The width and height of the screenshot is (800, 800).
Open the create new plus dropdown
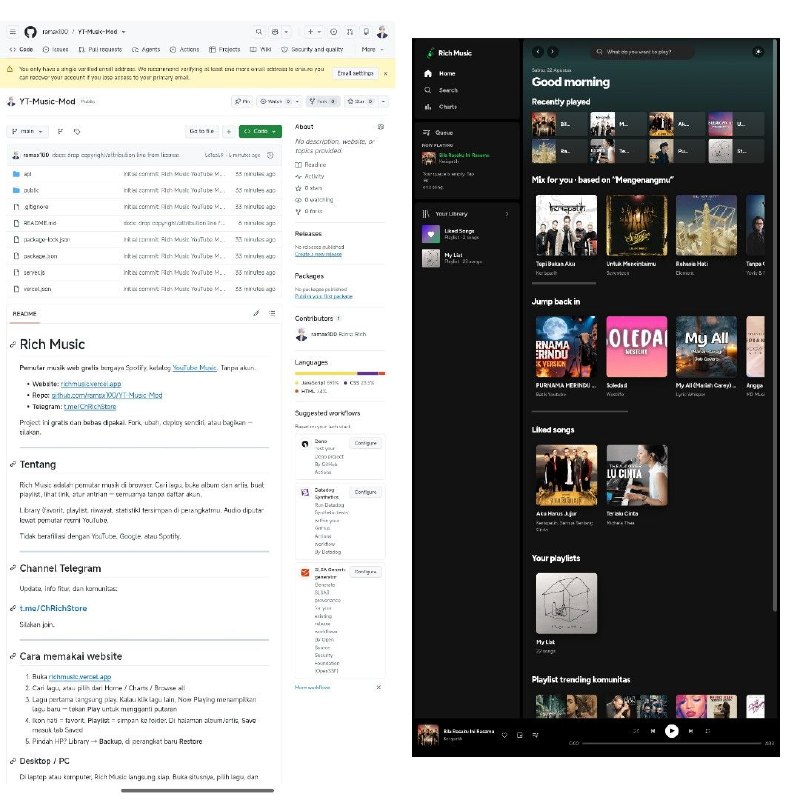(314, 32)
